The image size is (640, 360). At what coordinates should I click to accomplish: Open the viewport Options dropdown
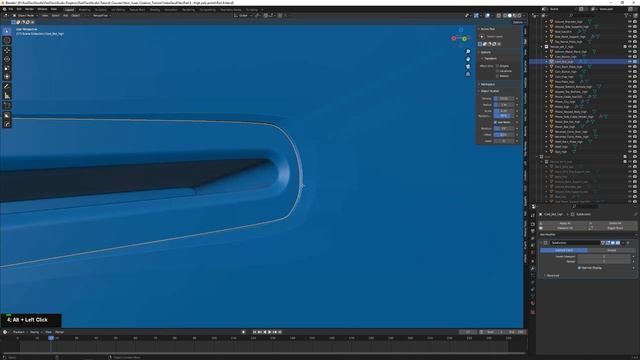(518, 22)
